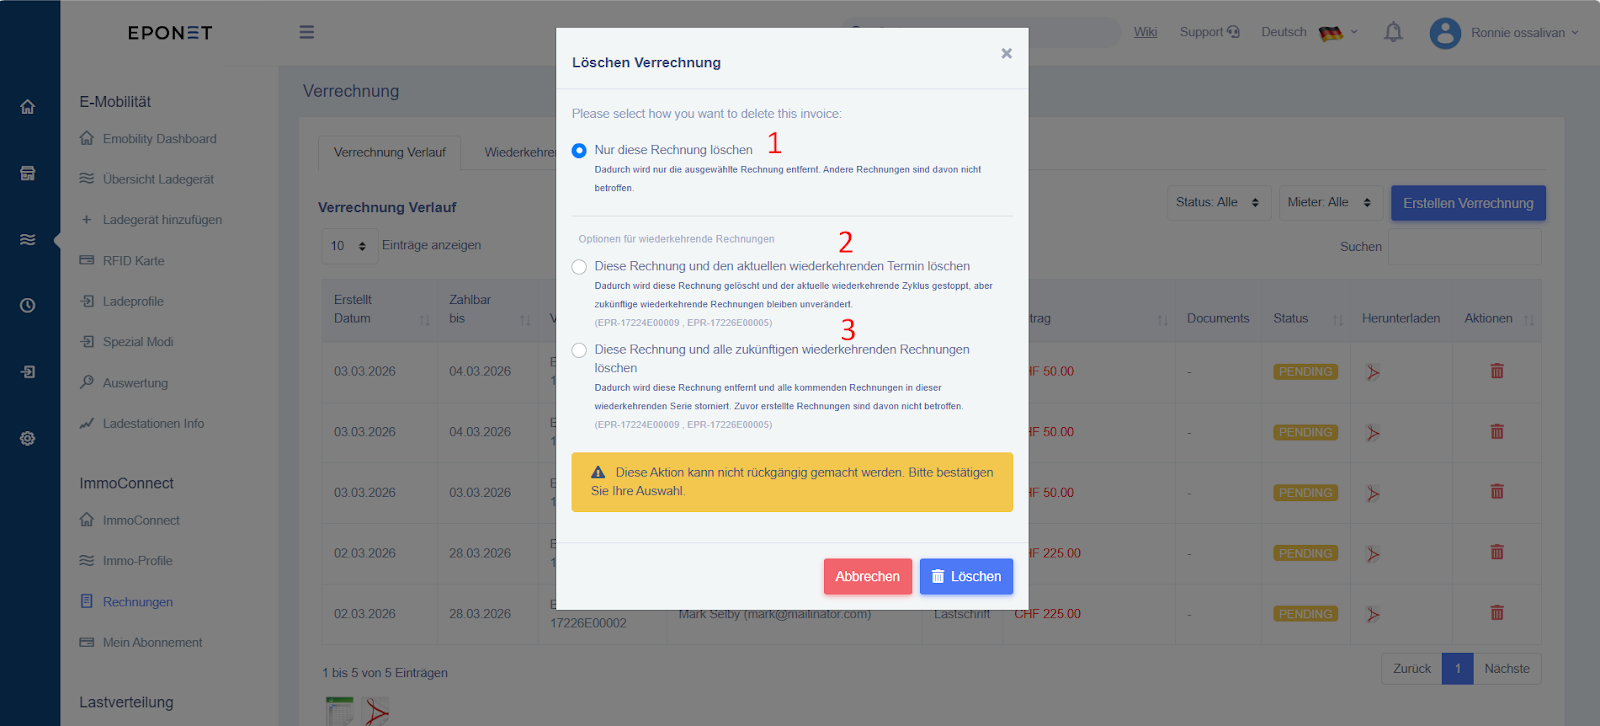Open the Status: Alle filter dropdown
Image resolution: width=1600 pixels, height=726 pixels.
point(1218,203)
